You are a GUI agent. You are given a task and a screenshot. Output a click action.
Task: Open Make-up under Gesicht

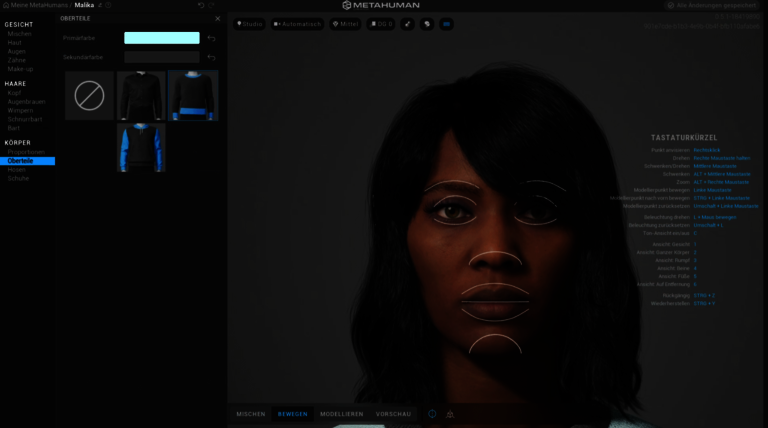pos(21,69)
